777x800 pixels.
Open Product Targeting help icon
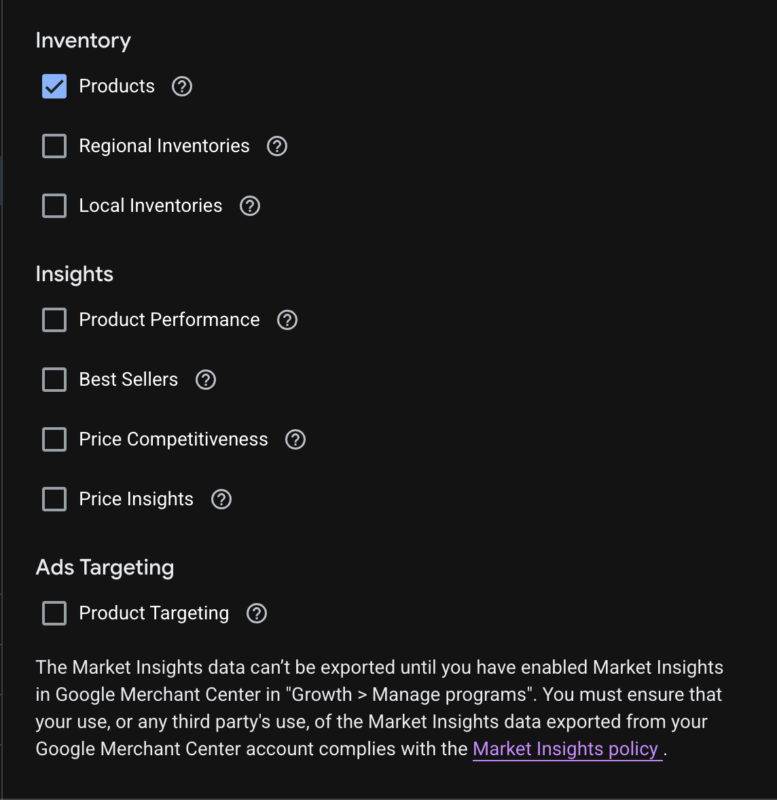pos(257,614)
